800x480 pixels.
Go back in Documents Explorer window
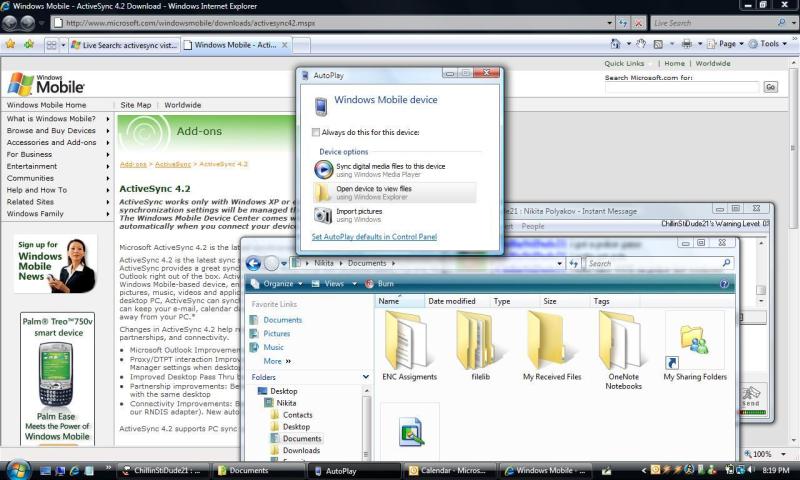(253, 263)
